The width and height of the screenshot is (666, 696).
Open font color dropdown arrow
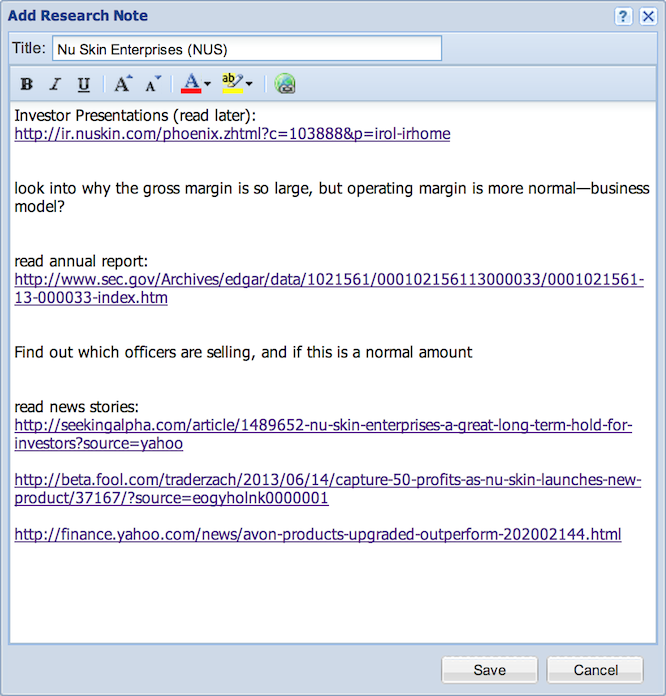point(207,84)
